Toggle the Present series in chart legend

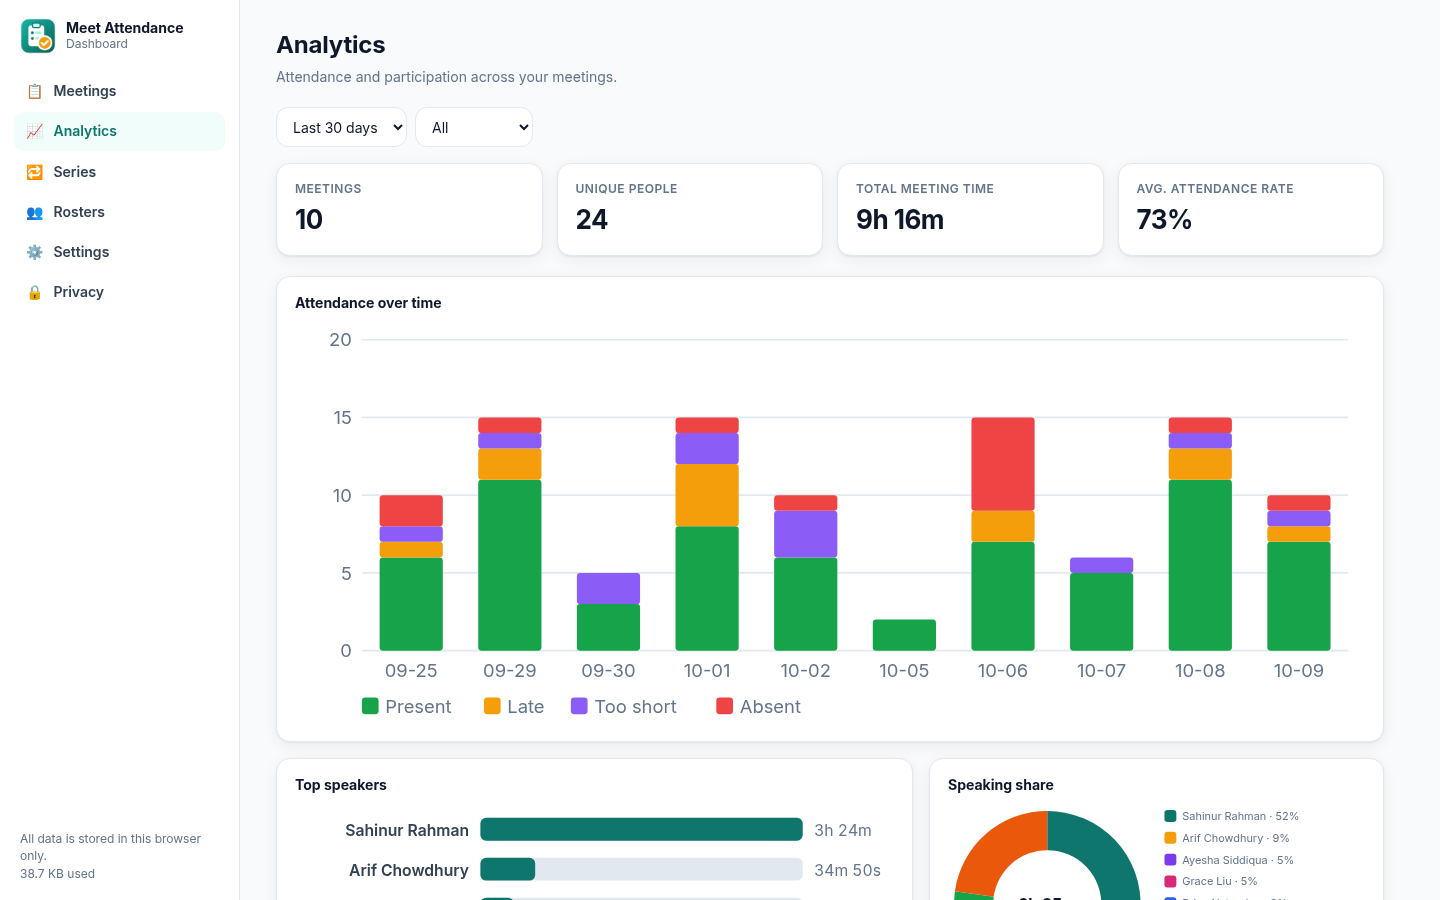tap(407, 706)
